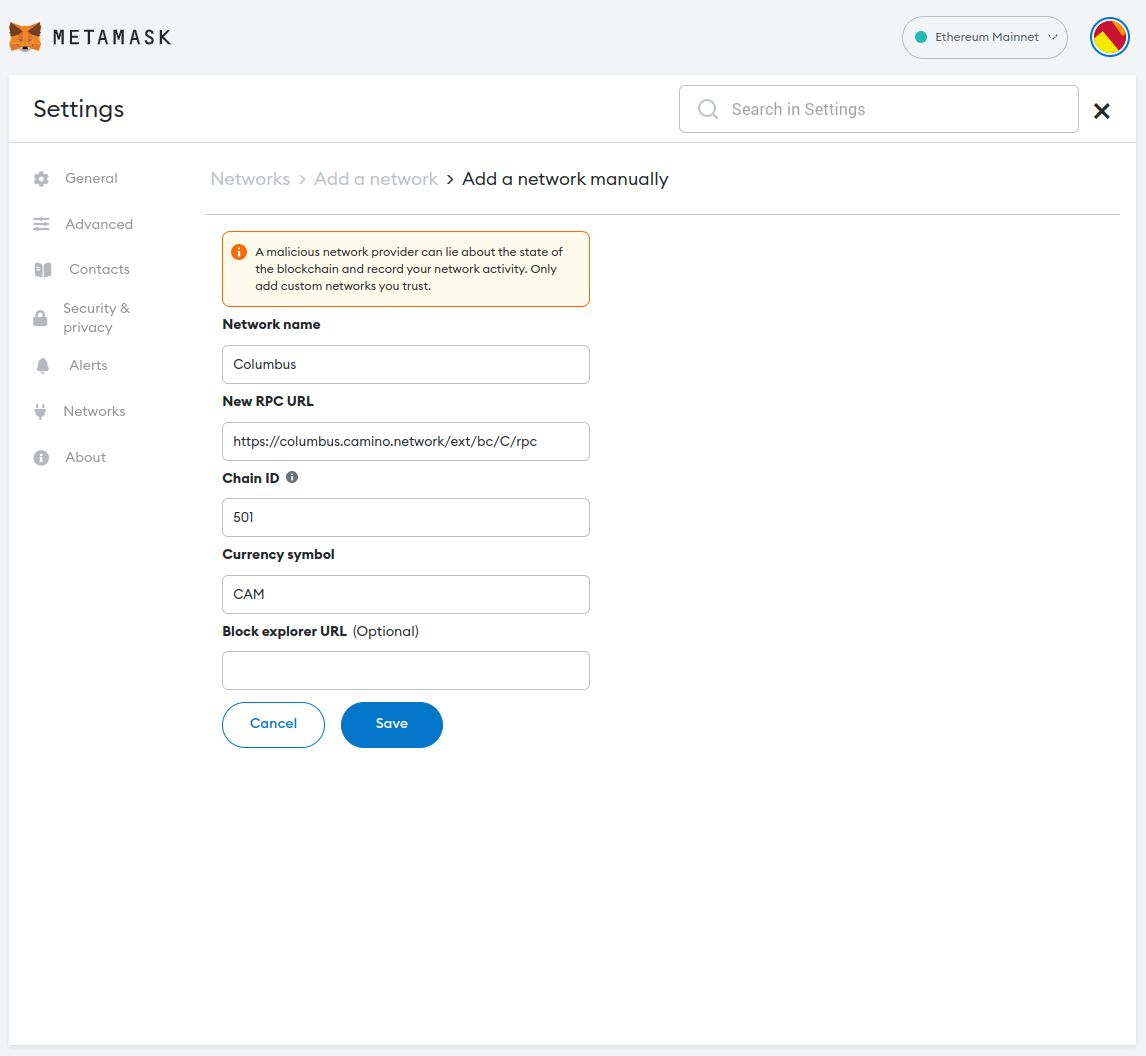Click the About info icon
The image size is (1146, 1056).
tap(41, 458)
